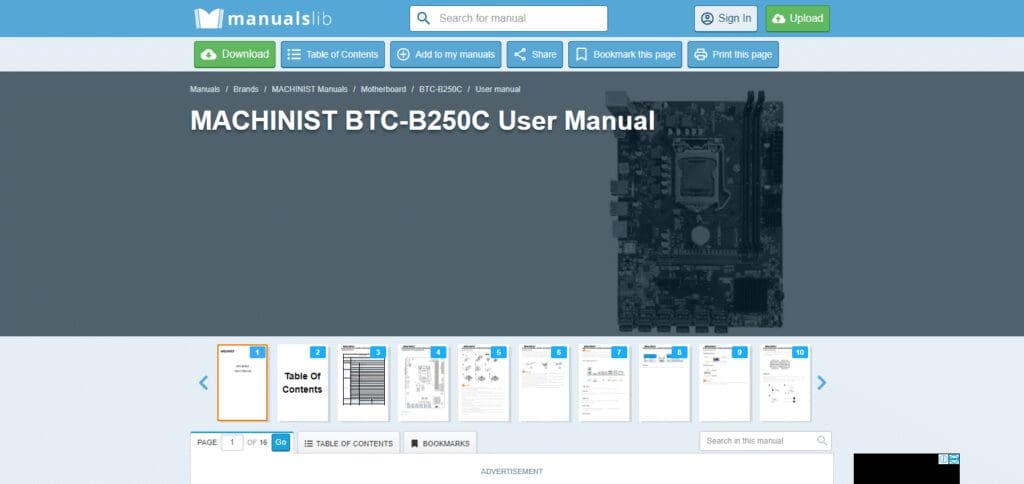Go to Manuals breadcrumb link
This screenshot has height=484, width=1024.
205,89
